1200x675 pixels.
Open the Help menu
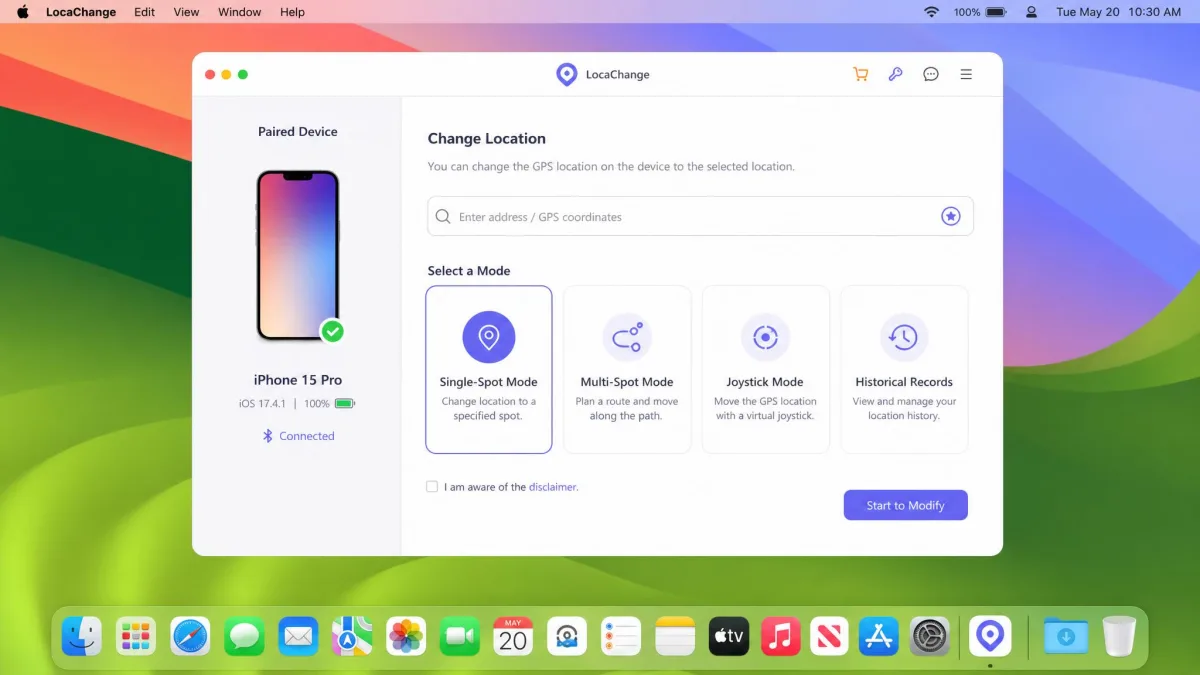(x=292, y=12)
